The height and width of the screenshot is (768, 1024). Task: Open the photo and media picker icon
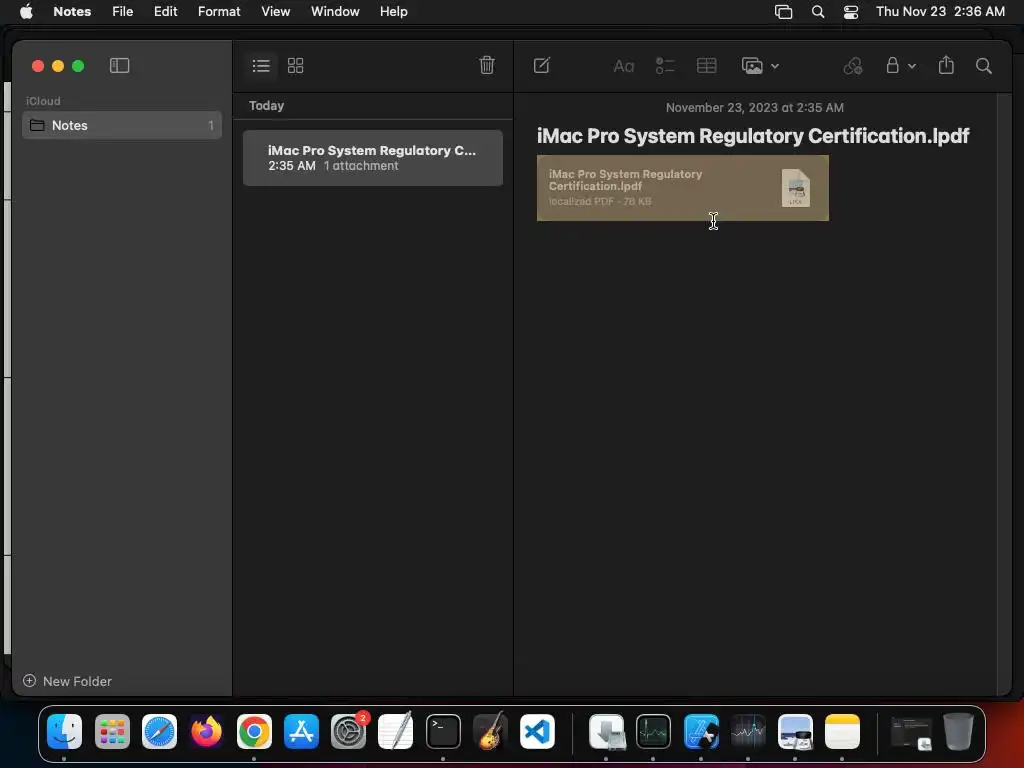point(752,66)
